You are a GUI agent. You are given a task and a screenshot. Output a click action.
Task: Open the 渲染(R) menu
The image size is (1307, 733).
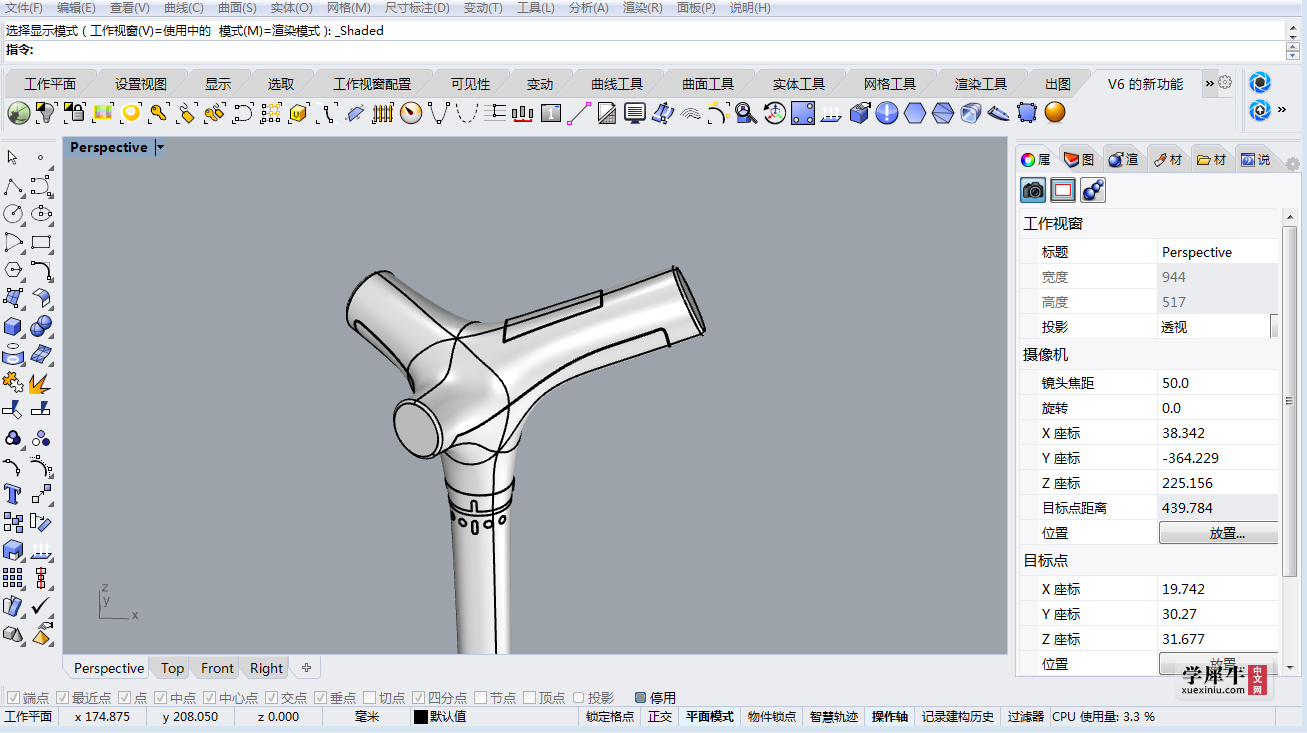click(x=642, y=8)
